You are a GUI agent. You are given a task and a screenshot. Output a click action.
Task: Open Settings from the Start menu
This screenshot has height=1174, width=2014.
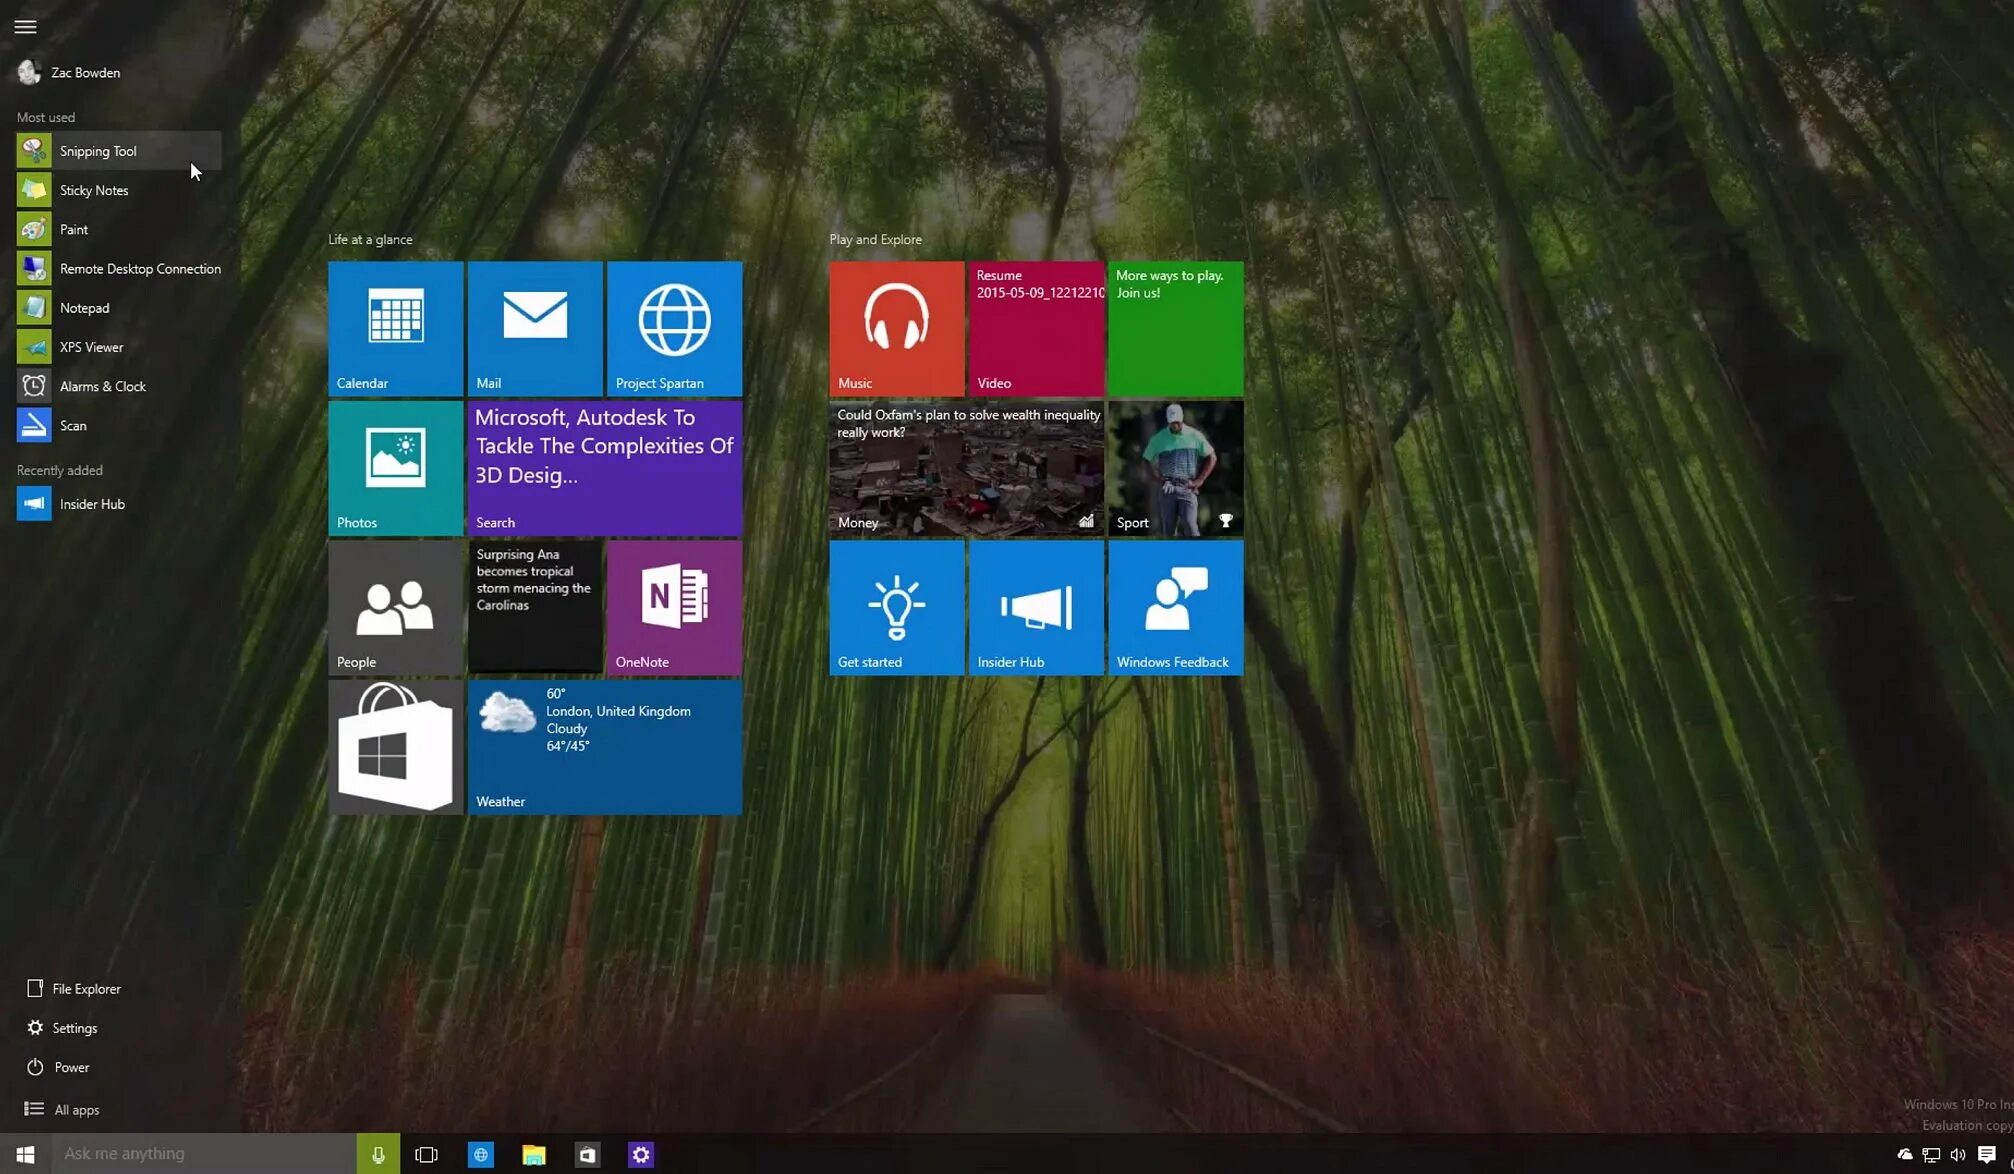74,1028
